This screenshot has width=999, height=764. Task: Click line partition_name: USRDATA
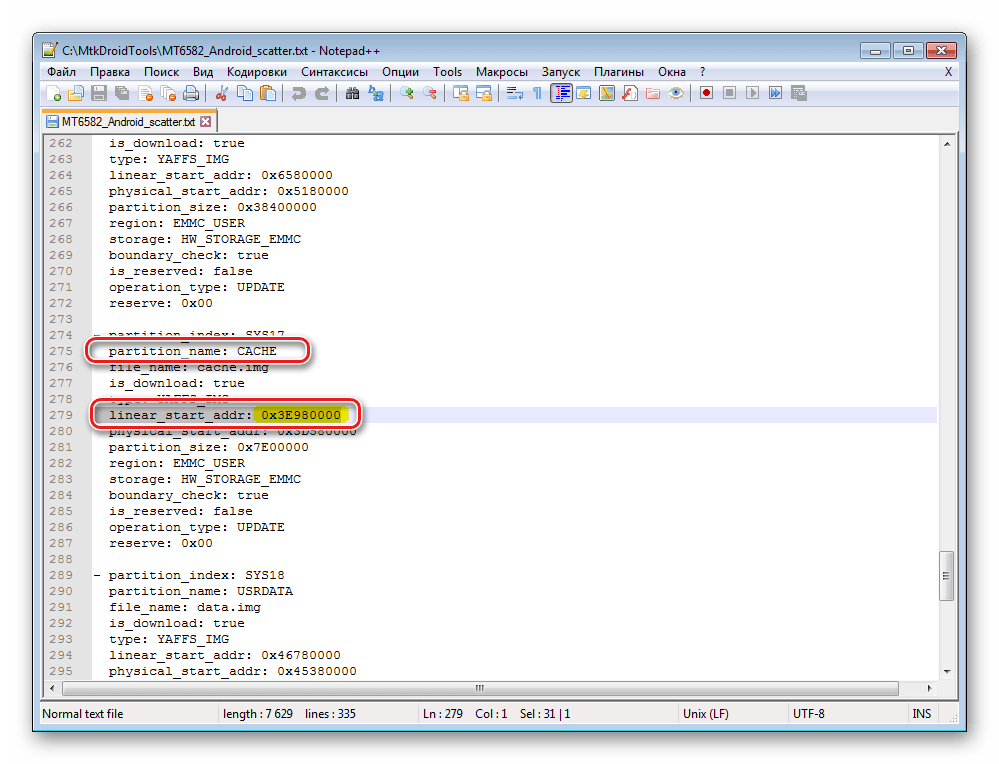coord(201,591)
